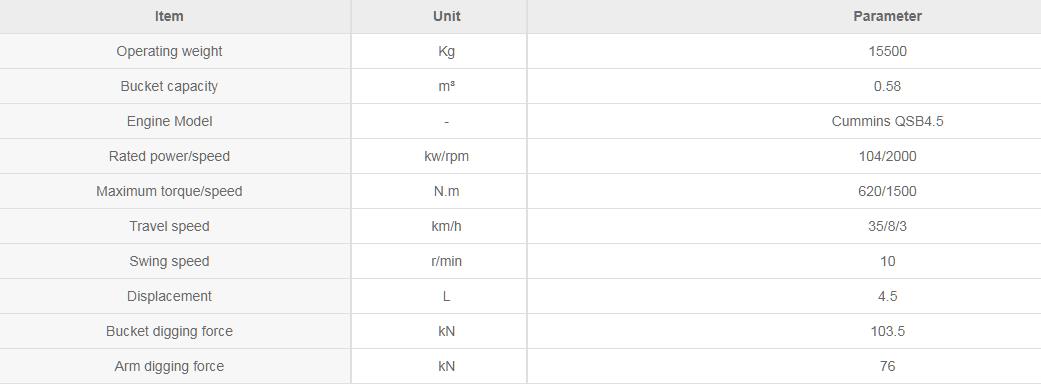This screenshot has height=385, width=1041.
Task: Click the Maximum torque/speed label
Action: (169, 191)
